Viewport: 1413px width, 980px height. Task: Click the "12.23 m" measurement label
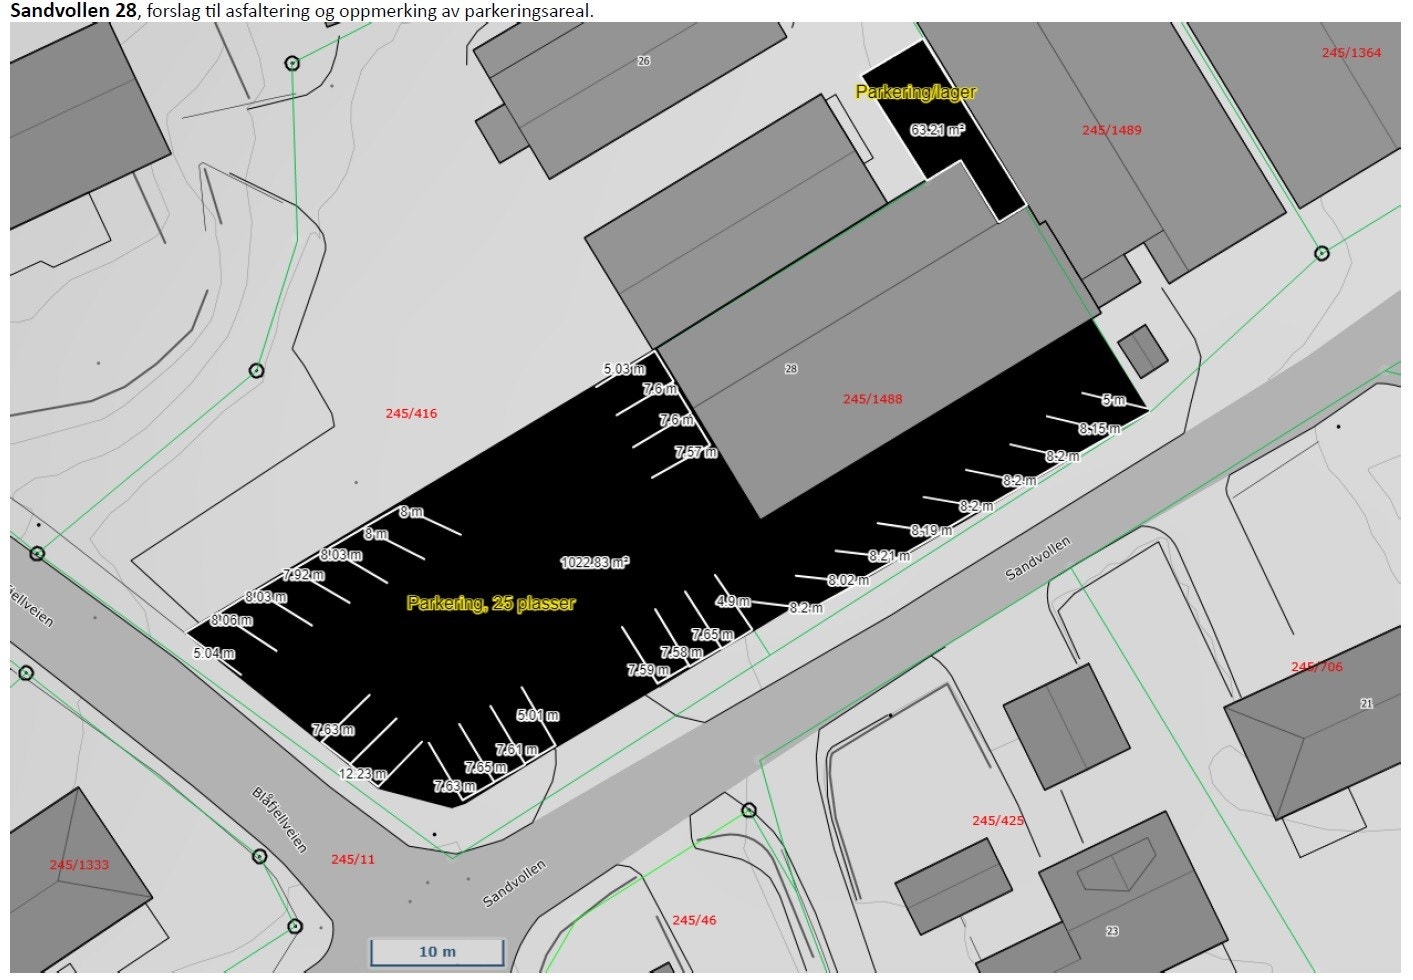coord(362,774)
